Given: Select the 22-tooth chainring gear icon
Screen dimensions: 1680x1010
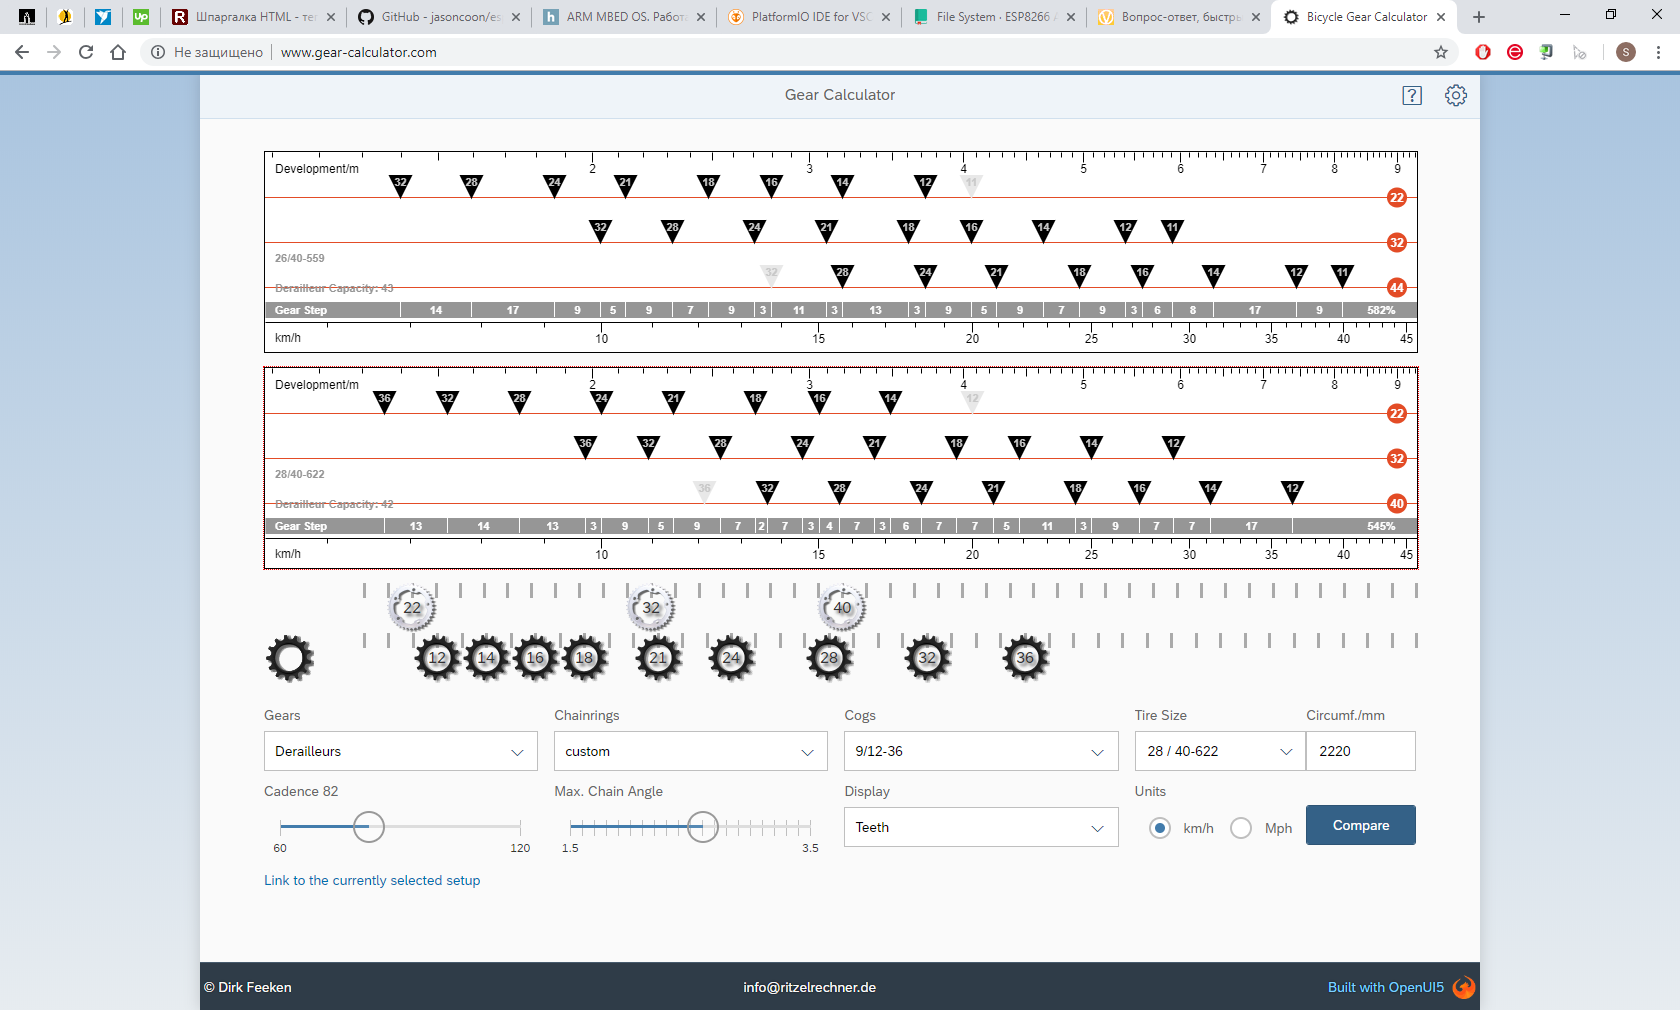Looking at the screenshot, I should coord(412,608).
